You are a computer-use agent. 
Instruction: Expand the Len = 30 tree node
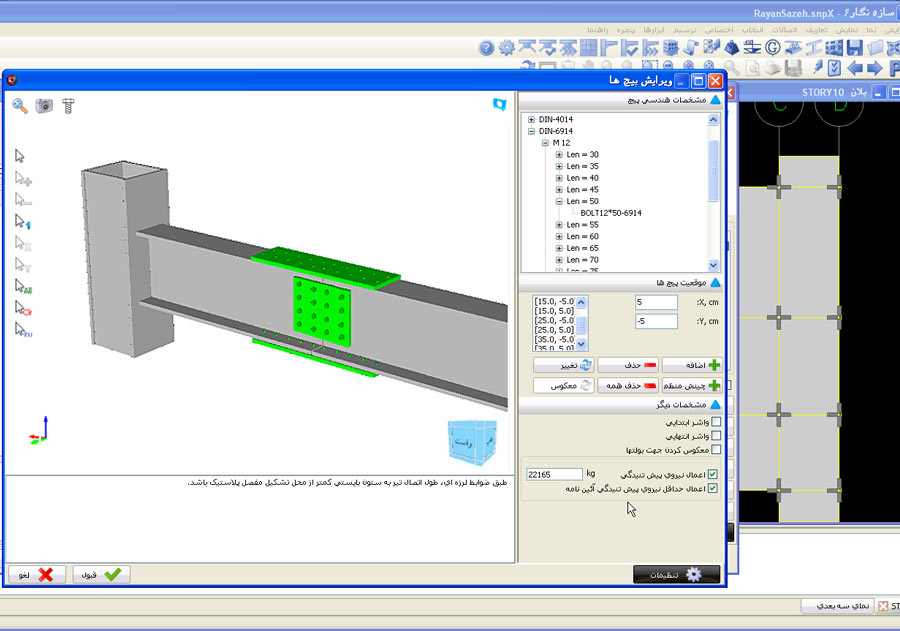click(x=559, y=154)
